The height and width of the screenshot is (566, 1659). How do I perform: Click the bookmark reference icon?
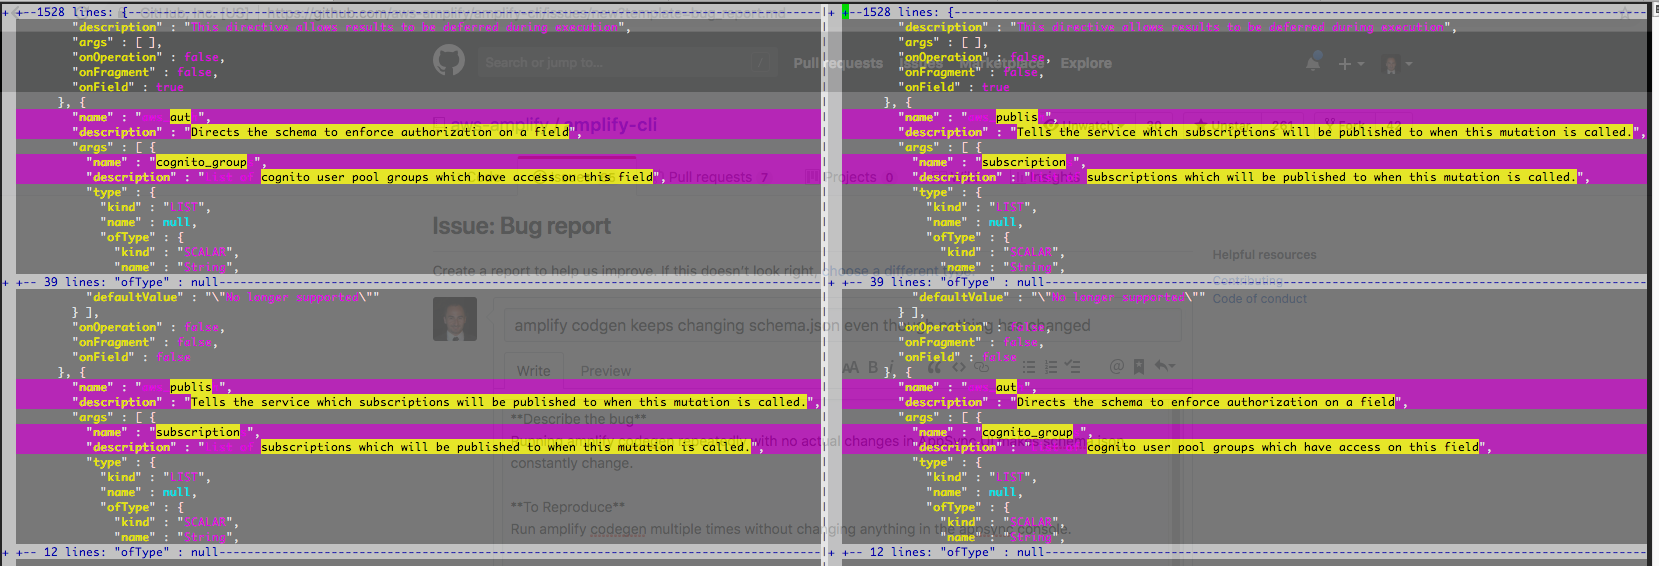[1139, 367]
